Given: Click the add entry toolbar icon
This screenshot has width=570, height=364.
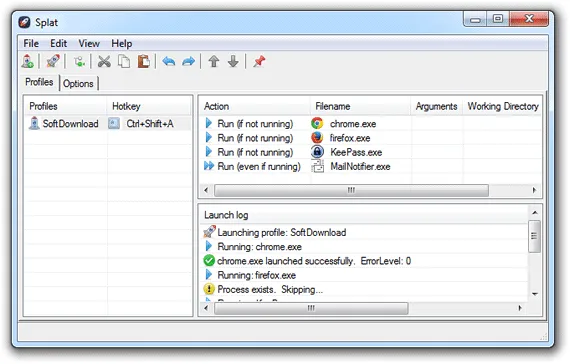Looking at the screenshot, I should coord(79,61).
